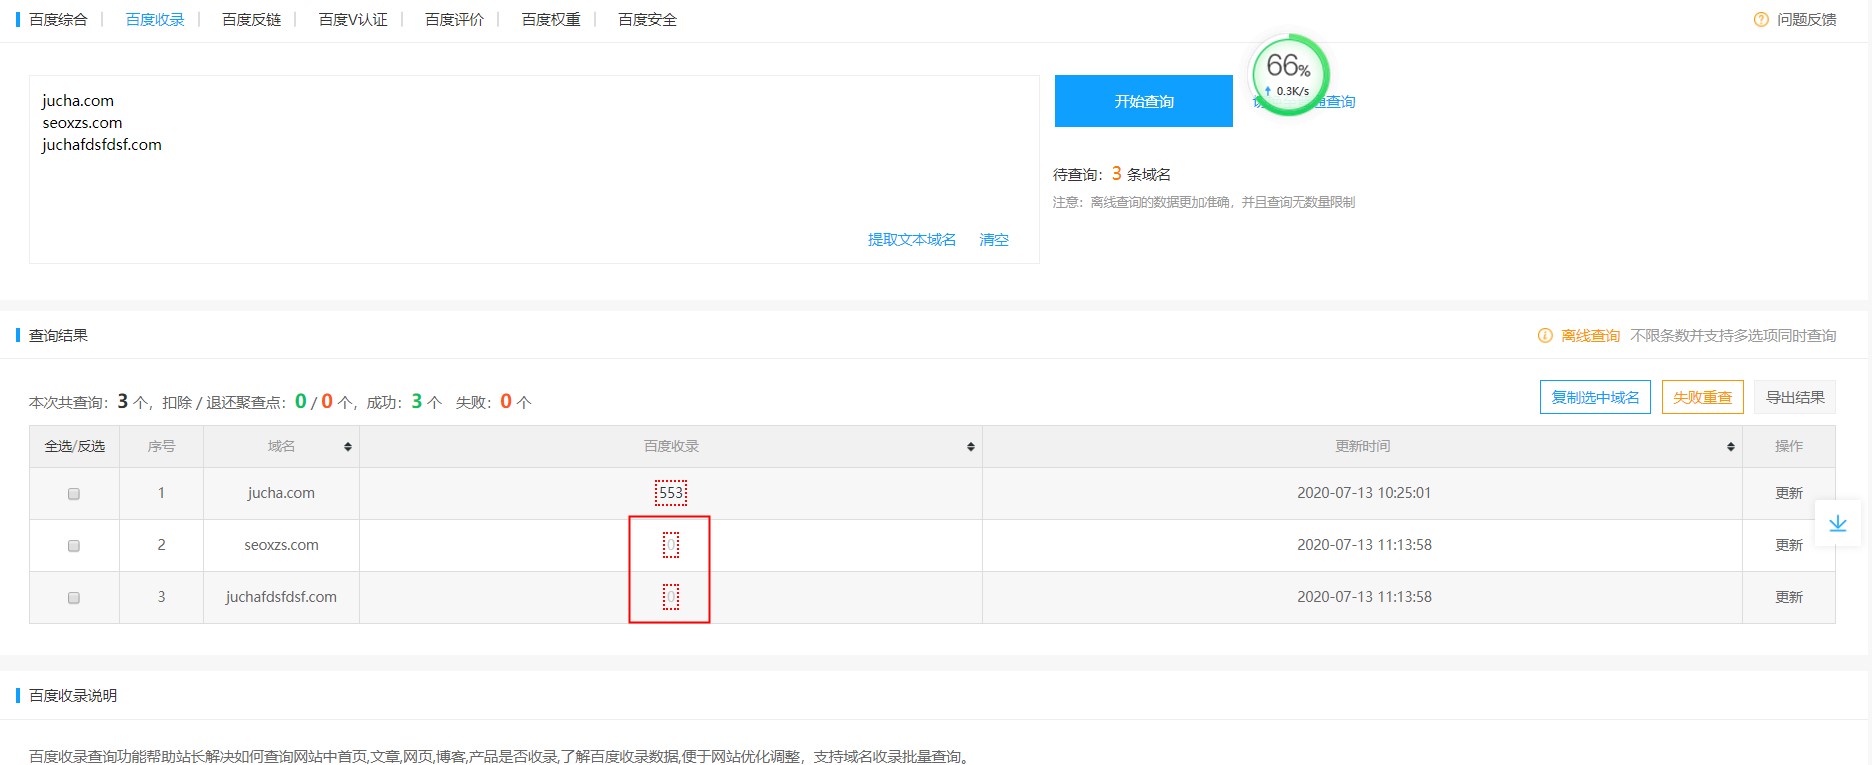Click 更新 for the jucha.com row
The image size is (1872, 765).
pyautogui.click(x=1788, y=494)
